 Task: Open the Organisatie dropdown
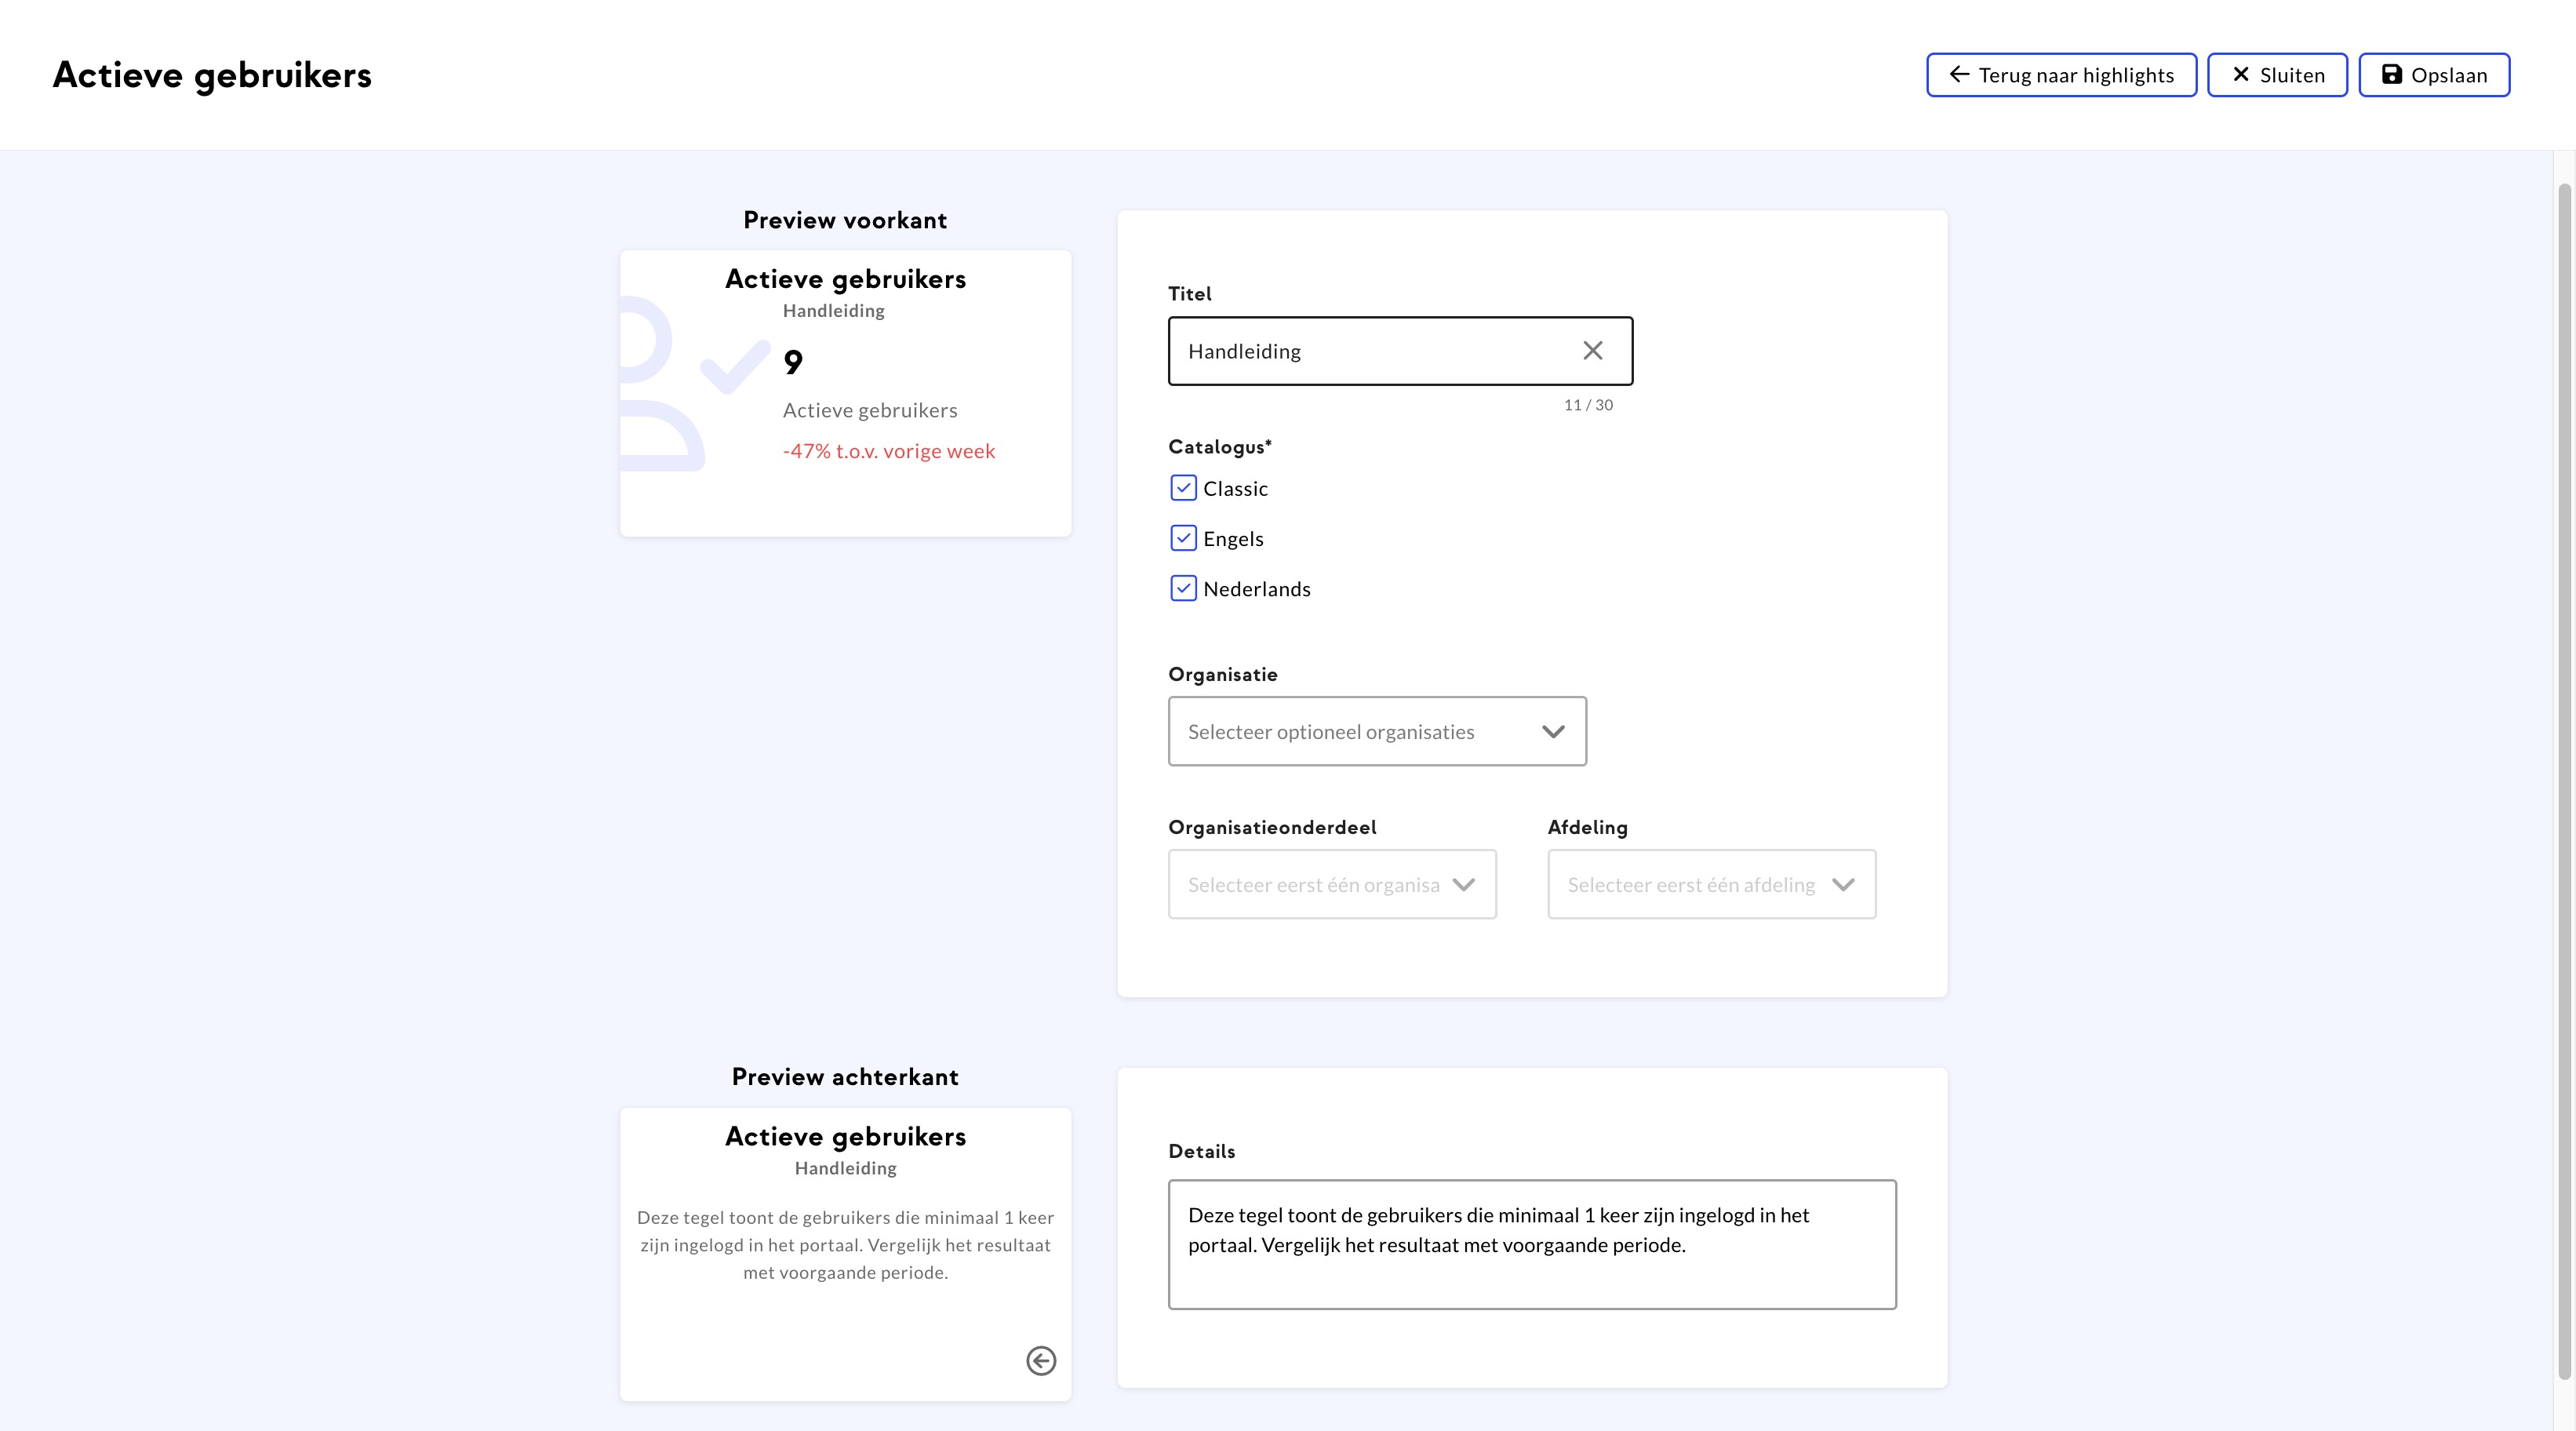[1376, 731]
